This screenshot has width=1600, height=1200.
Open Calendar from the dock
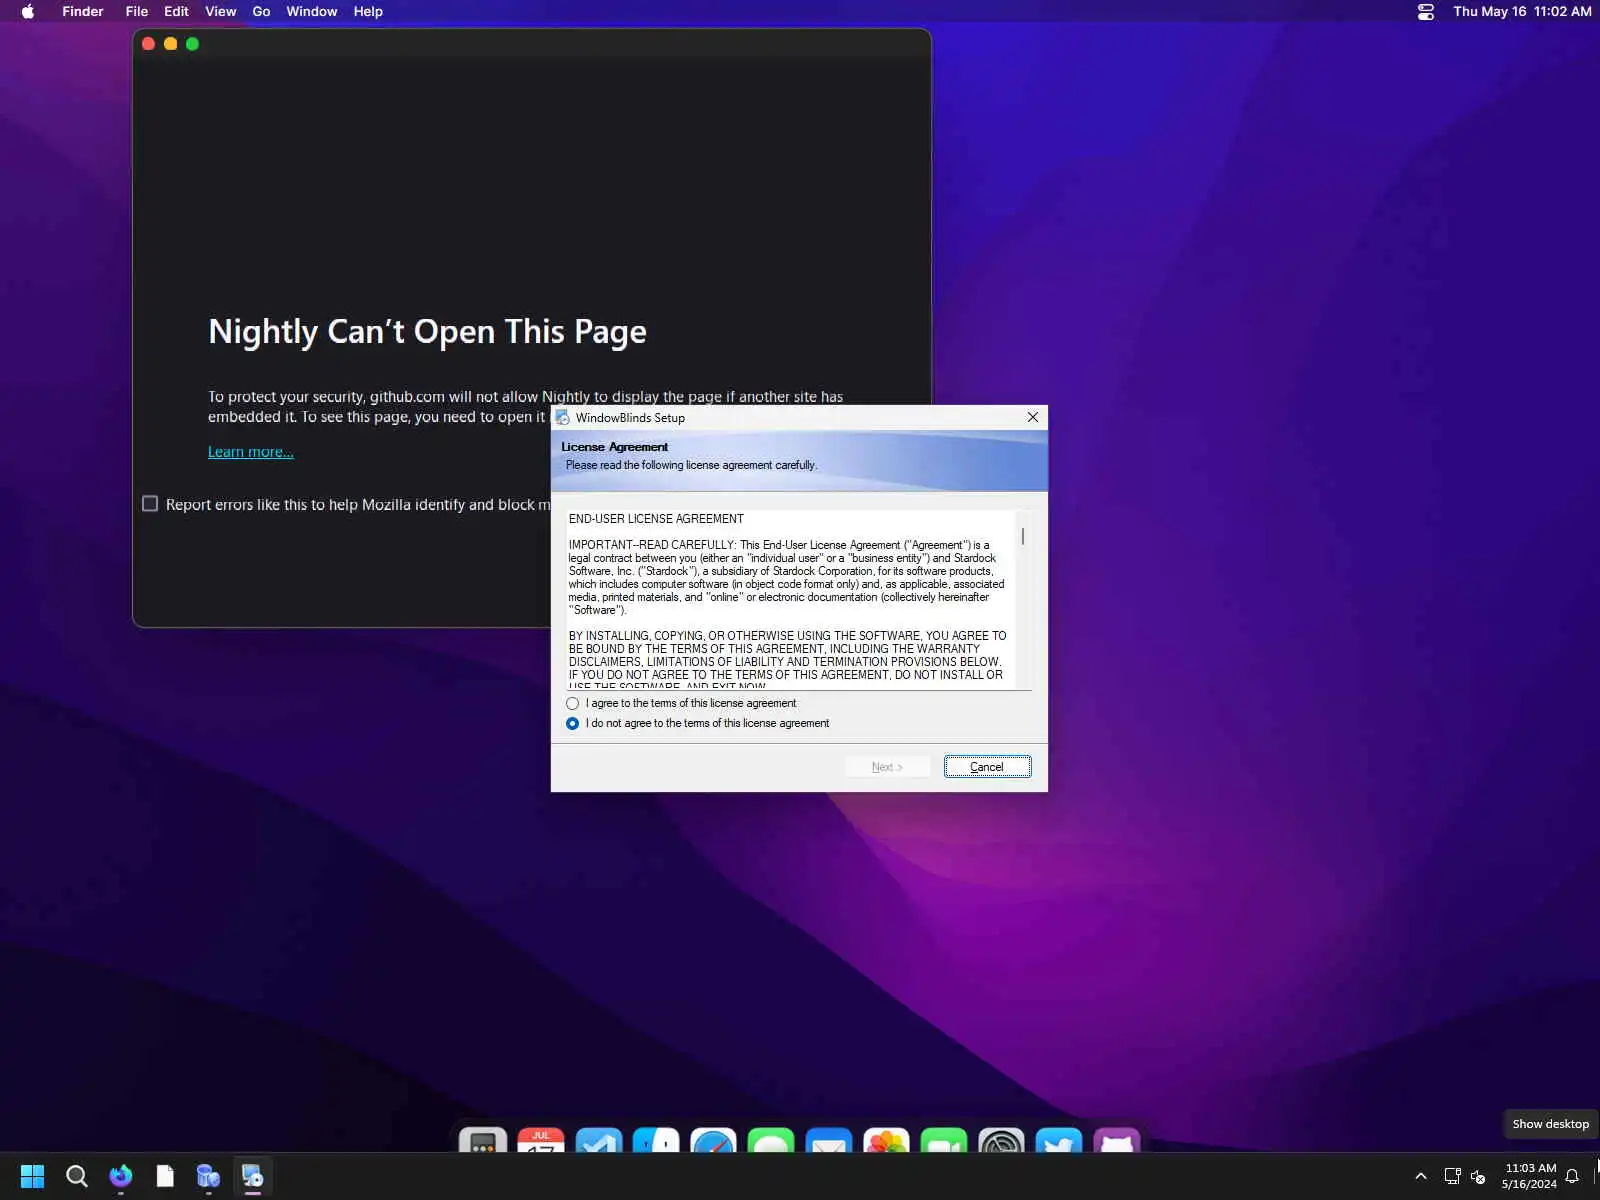[541, 1140]
